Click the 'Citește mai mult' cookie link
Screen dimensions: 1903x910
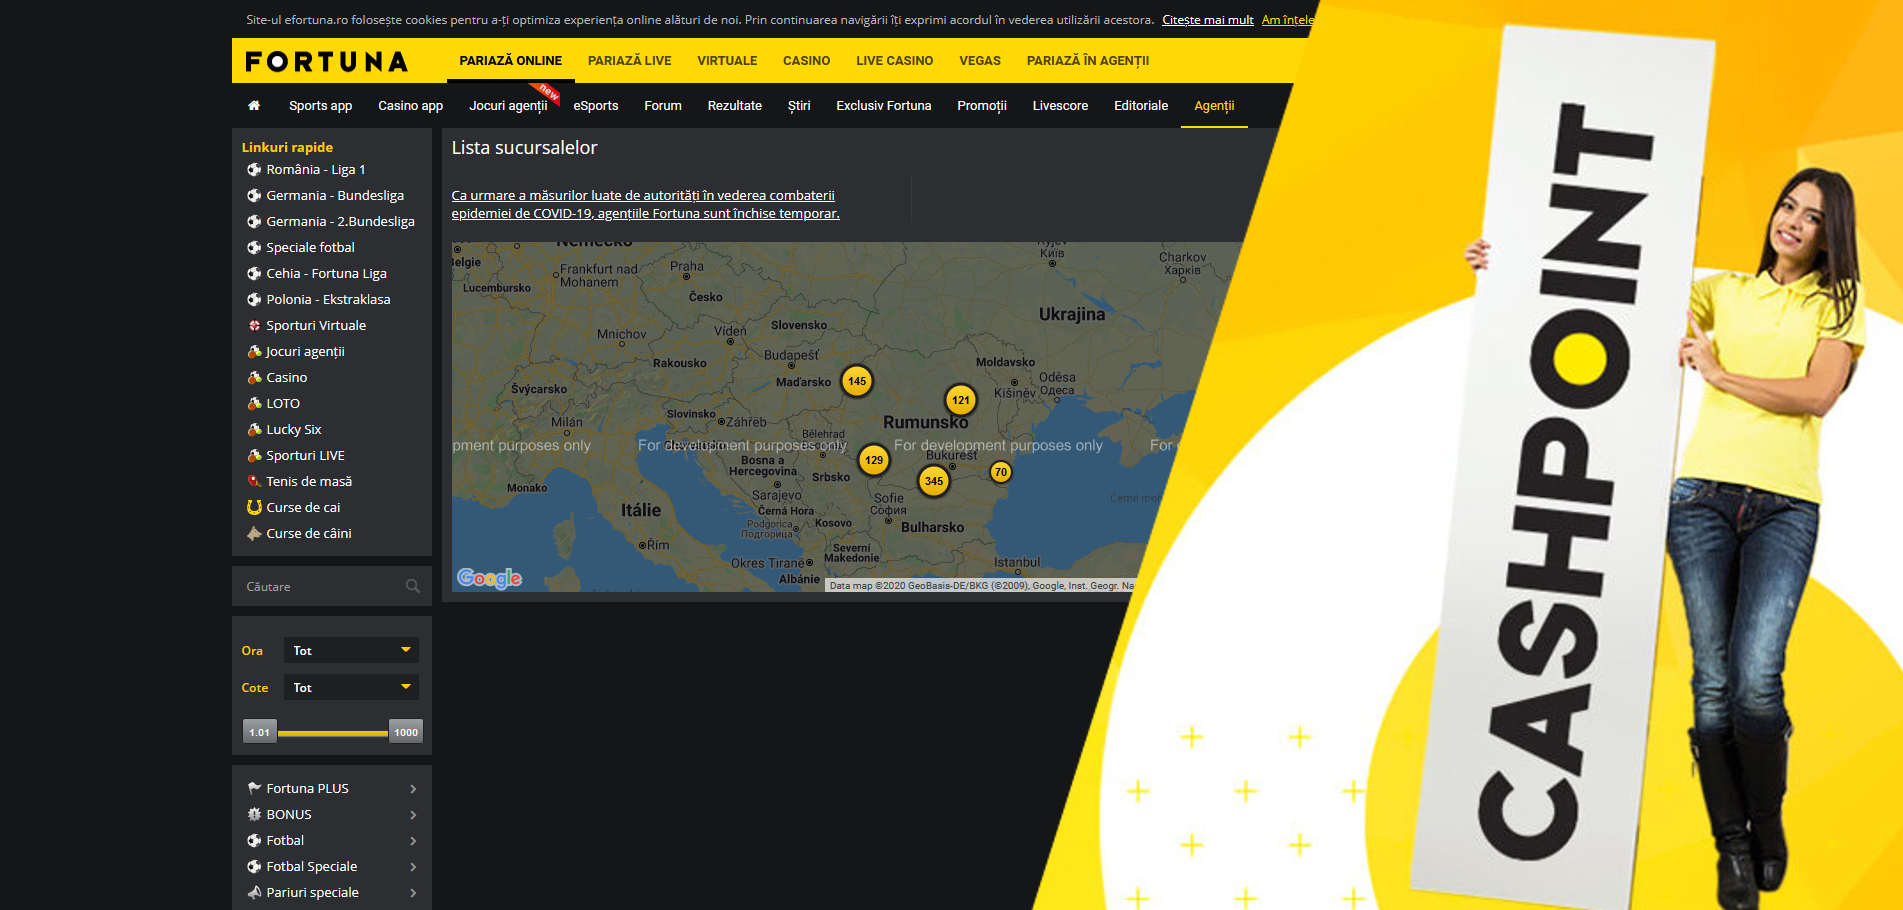tap(1208, 20)
